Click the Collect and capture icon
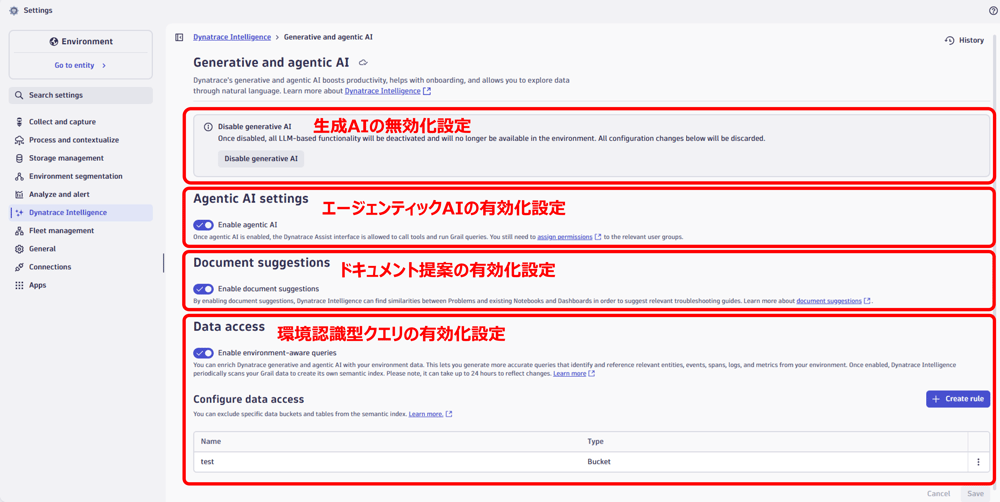 click(x=19, y=122)
